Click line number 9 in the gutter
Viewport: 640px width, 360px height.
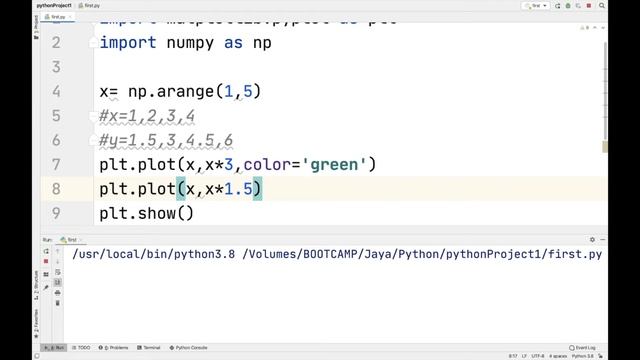[x=56, y=213]
